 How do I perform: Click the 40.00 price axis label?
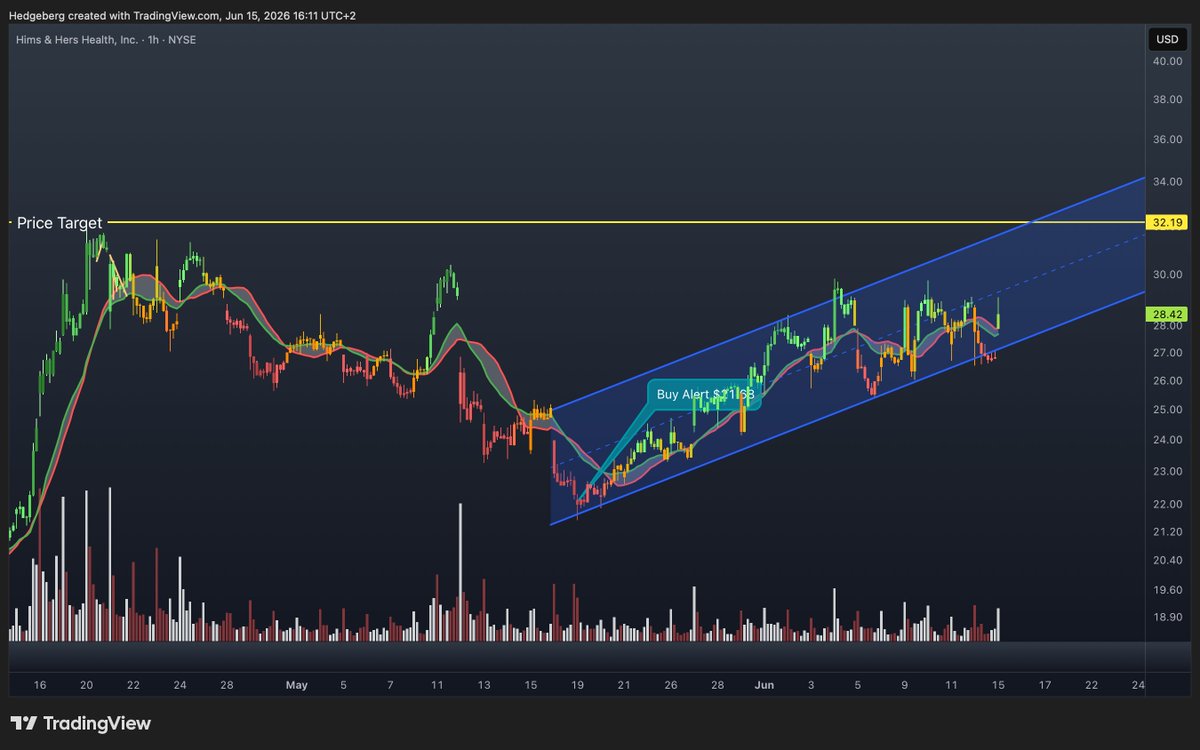(1167, 61)
